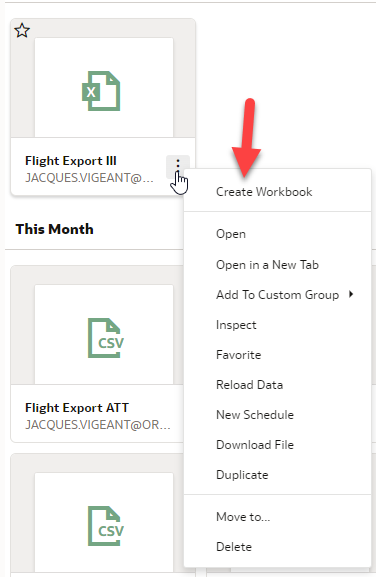Open the Flight Export ATT dataset title
The image size is (376, 577).
point(77,408)
